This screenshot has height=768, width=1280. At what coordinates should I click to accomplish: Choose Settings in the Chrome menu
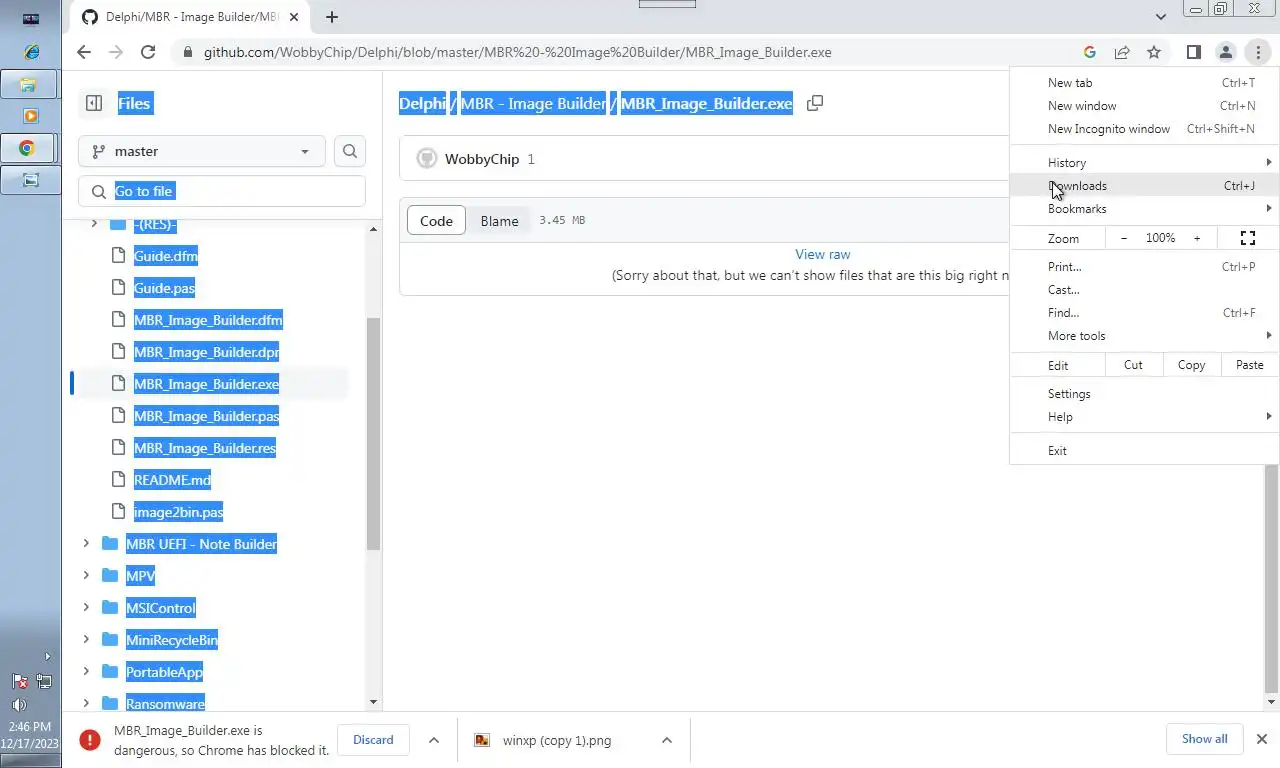1144,394
